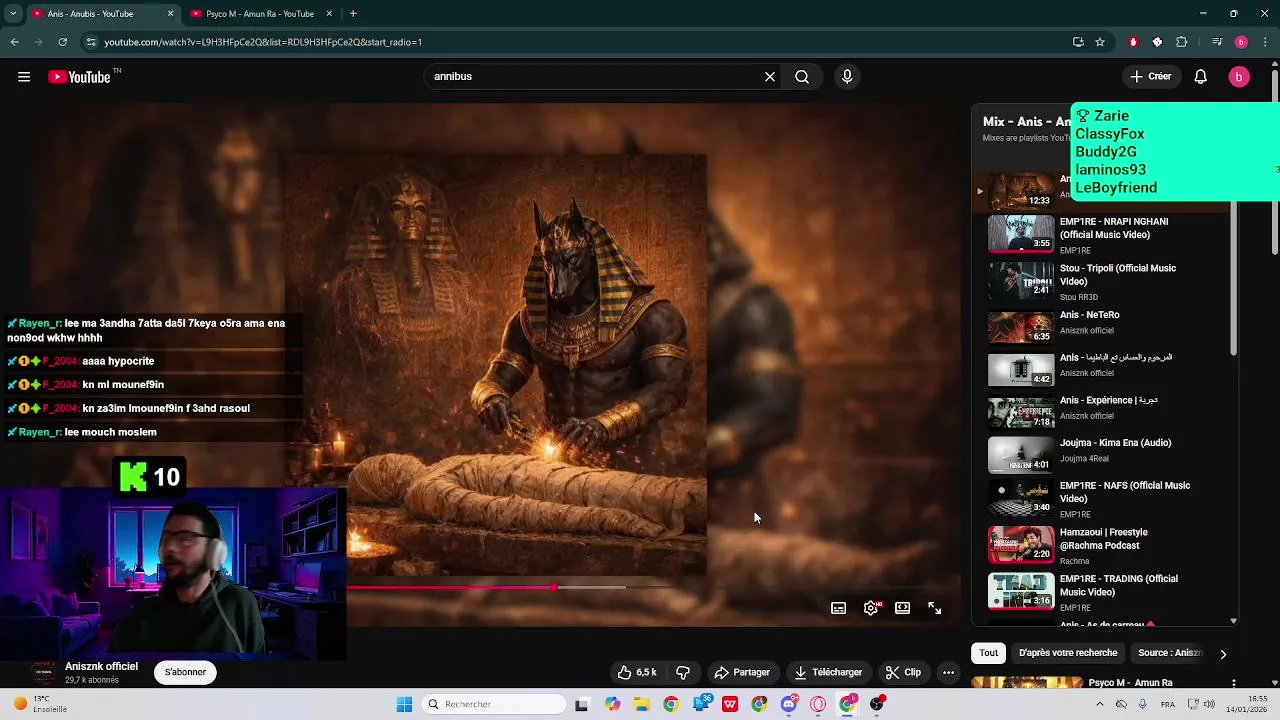Run search with the magnifier button
Screen dimensions: 1280x720
[802, 77]
